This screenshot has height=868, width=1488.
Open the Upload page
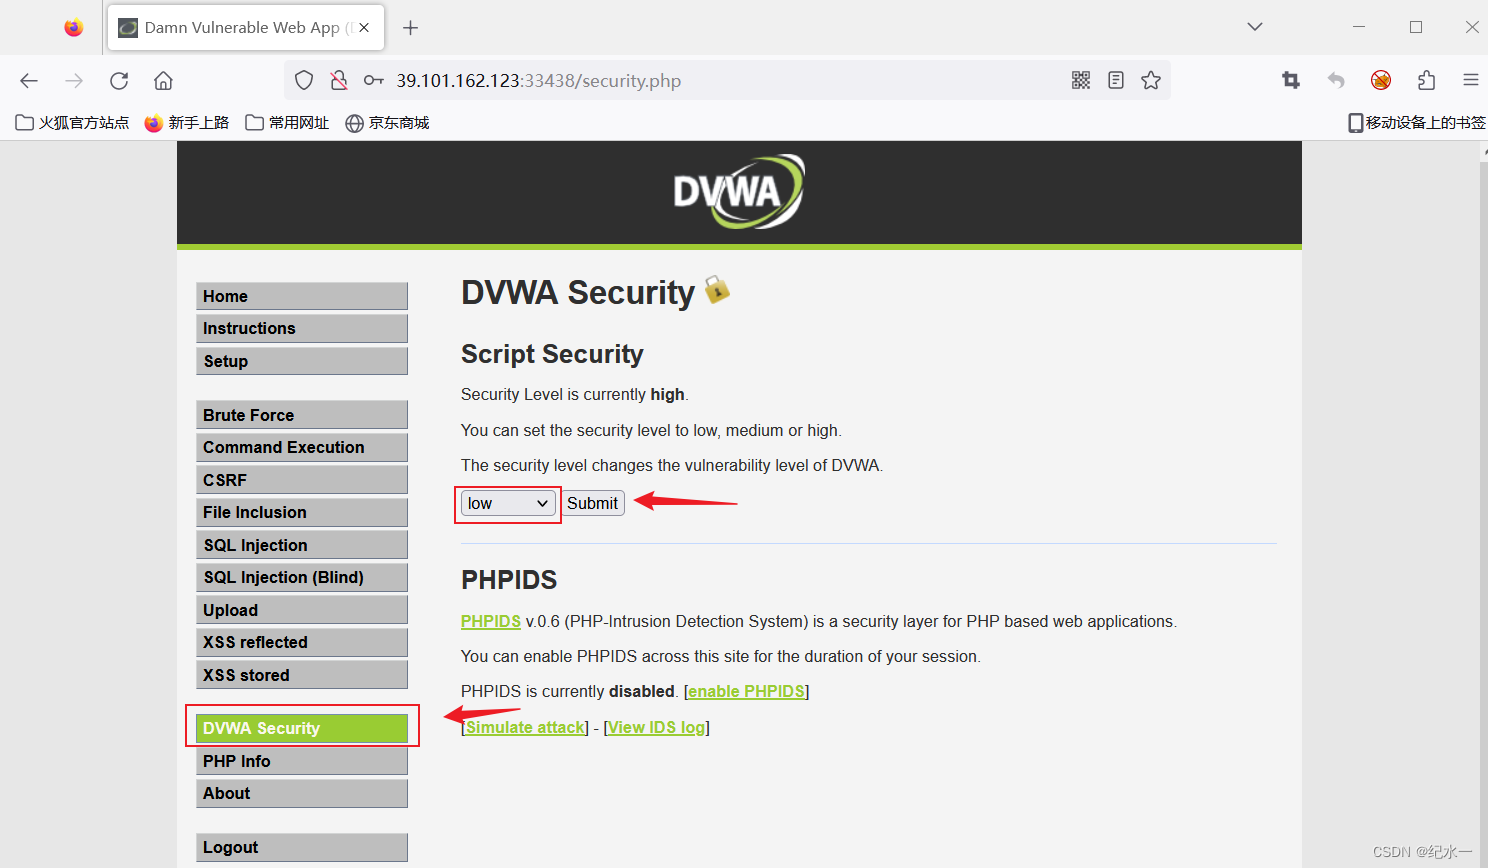(302, 610)
